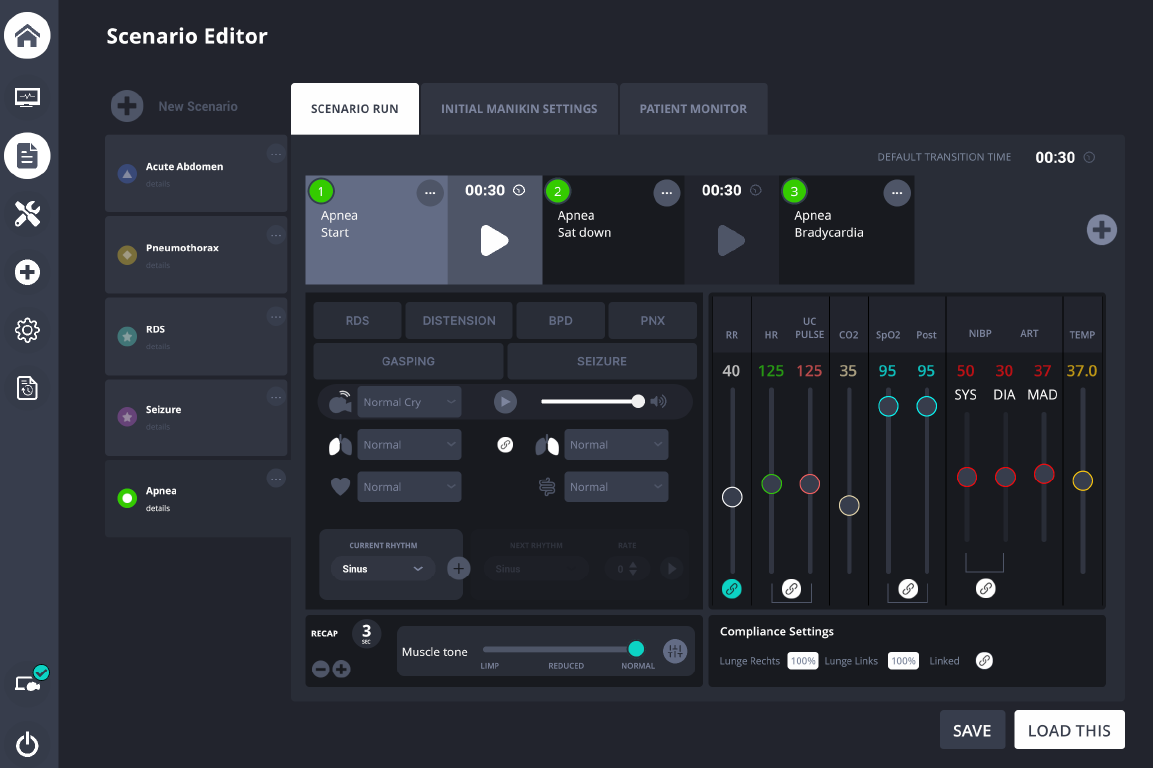The width and height of the screenshot is (1153, 768).
Task: Toggle link between HR and UC Pulse
Action: pos(791,589)
